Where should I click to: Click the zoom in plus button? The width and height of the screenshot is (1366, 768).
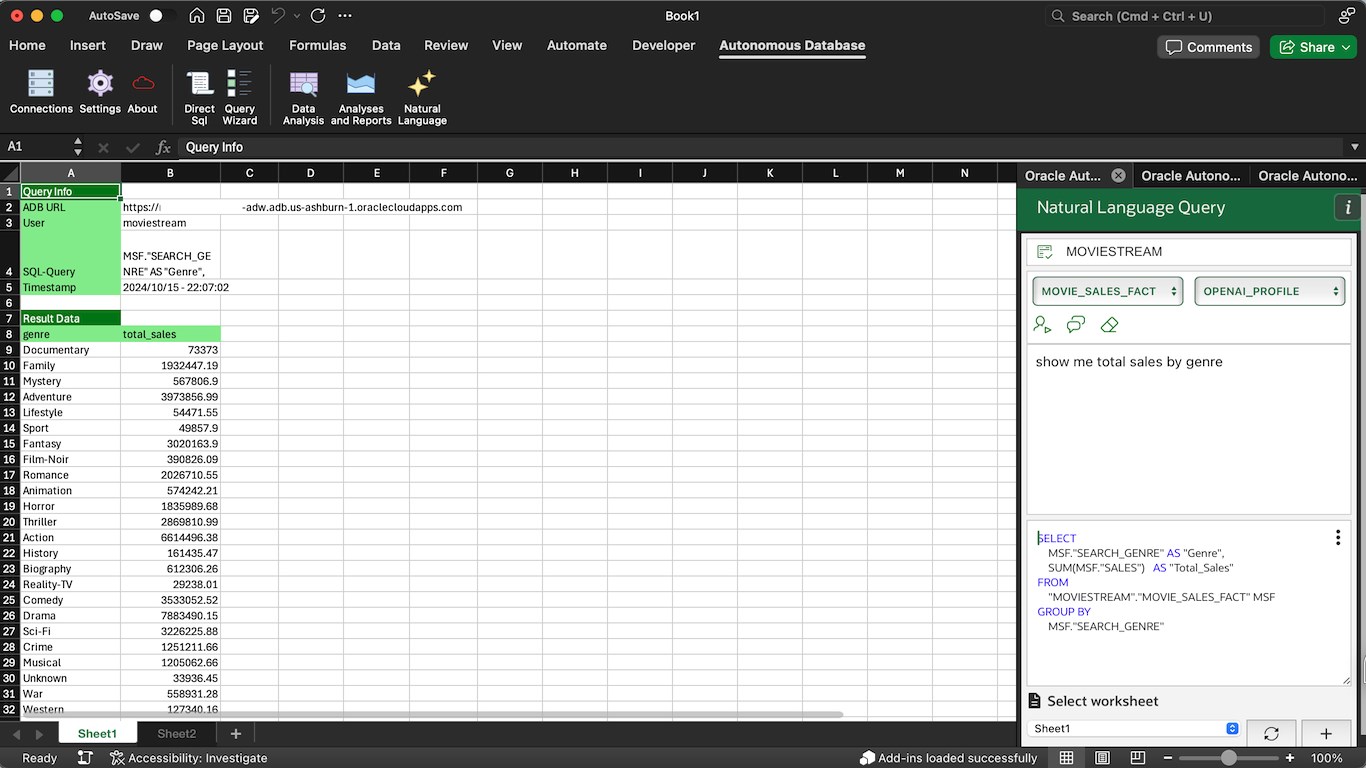pos(1290,758)
